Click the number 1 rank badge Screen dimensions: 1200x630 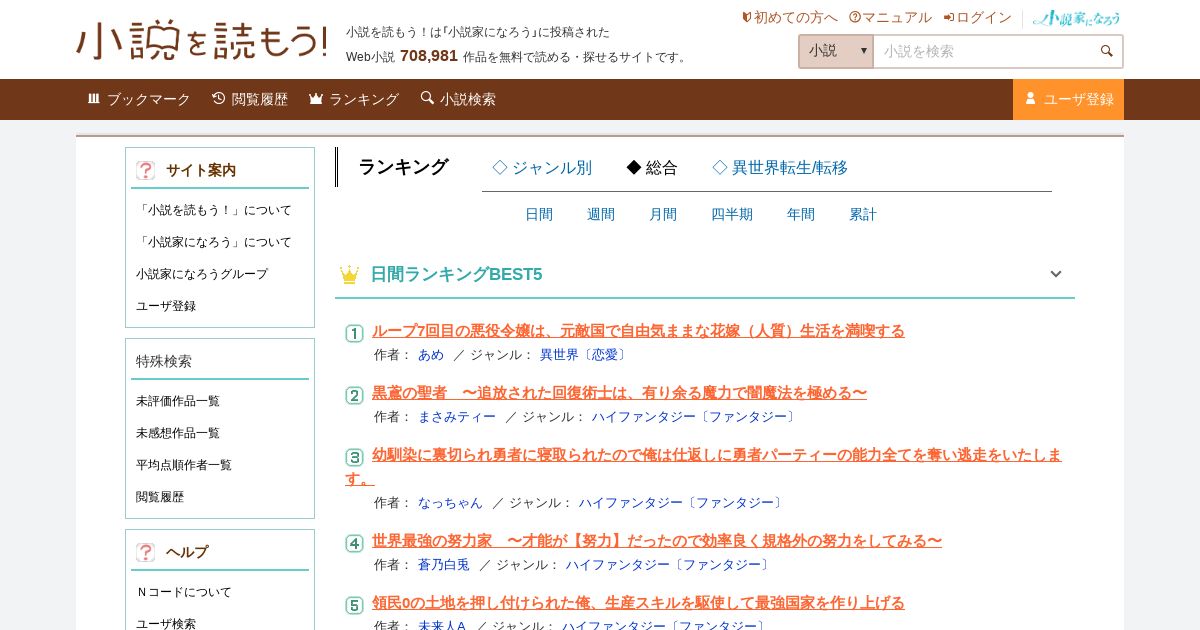(354, 333)
